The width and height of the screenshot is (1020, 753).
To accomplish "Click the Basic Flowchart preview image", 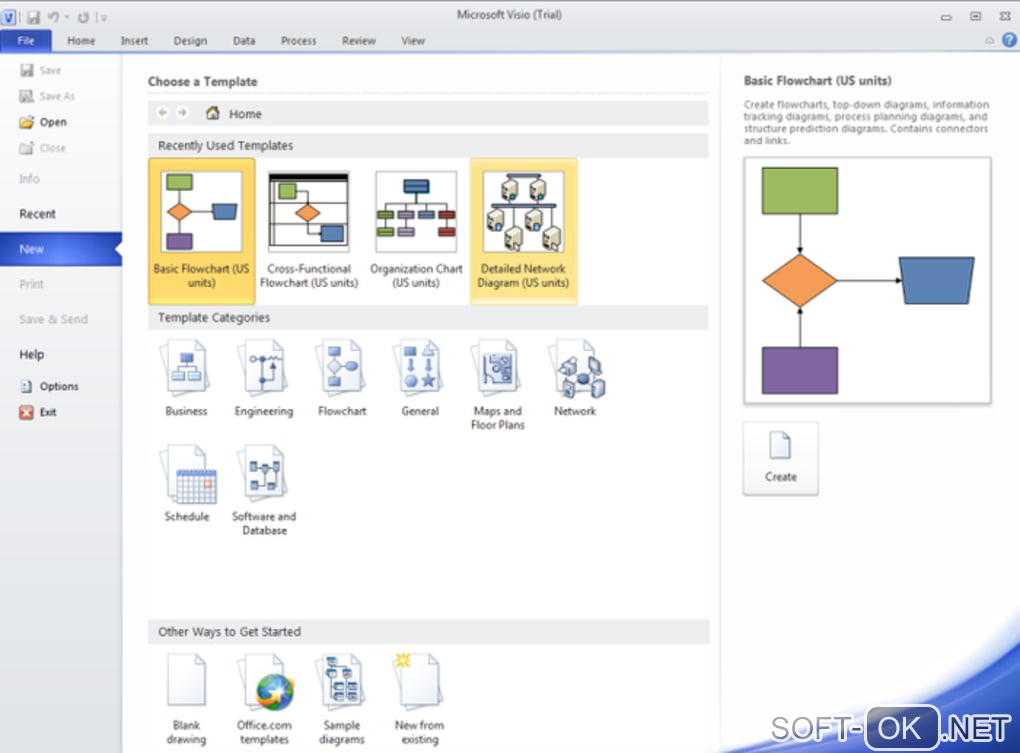I will coord(867,280).
